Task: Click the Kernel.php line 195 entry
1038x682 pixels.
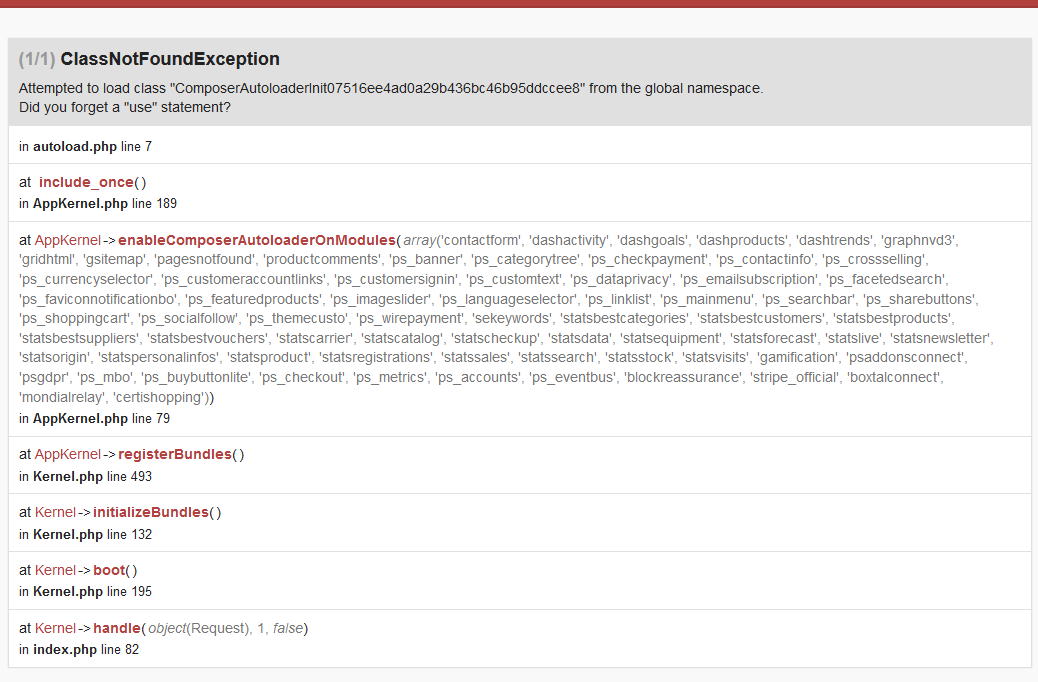Action: (x=85, y=591)
